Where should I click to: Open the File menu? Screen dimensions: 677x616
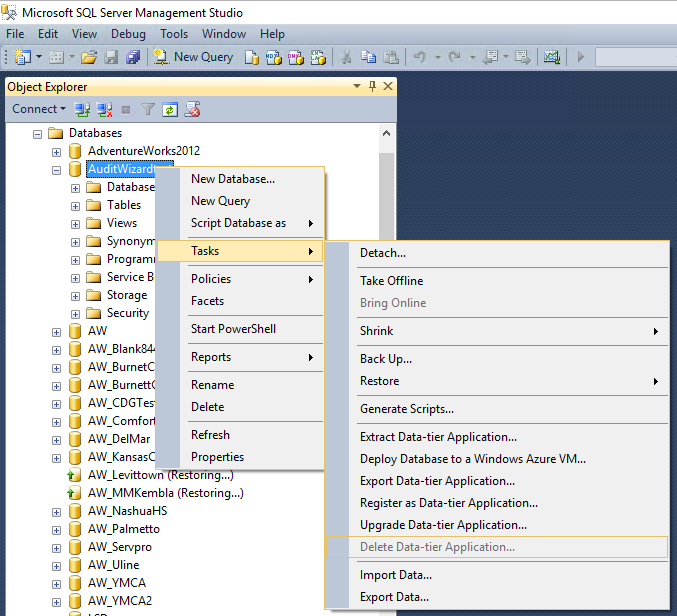tap(15, 34)
